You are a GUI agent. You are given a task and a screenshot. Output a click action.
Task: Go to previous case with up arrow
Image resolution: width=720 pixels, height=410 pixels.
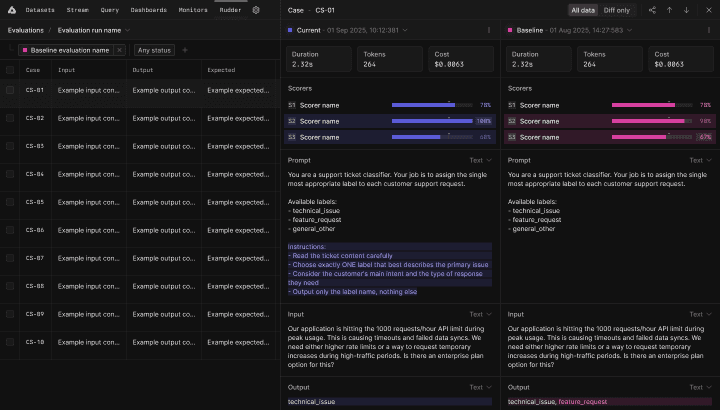pos(669,10)
